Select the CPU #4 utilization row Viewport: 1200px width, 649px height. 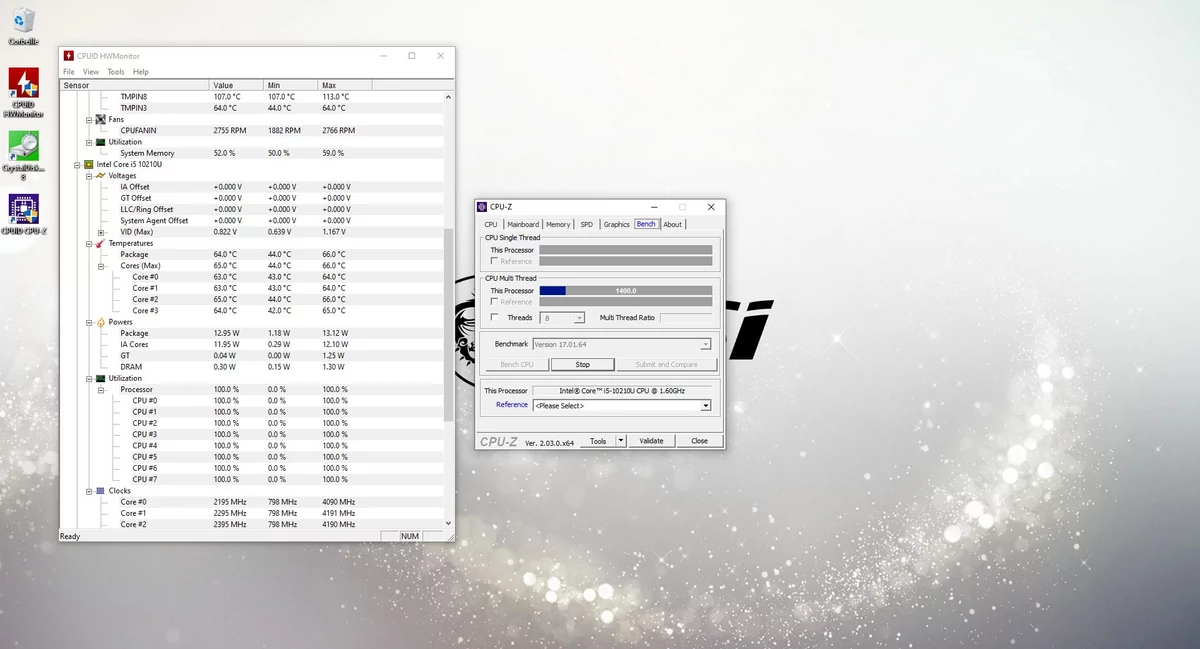(252, 446)
